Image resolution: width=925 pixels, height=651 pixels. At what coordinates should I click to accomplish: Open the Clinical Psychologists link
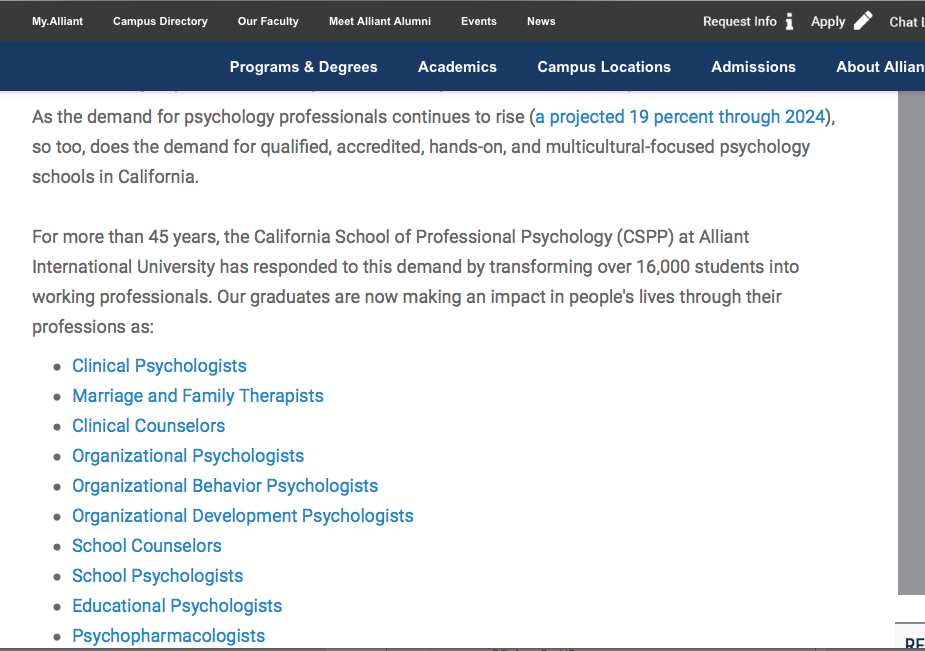[x=159, y=366]
